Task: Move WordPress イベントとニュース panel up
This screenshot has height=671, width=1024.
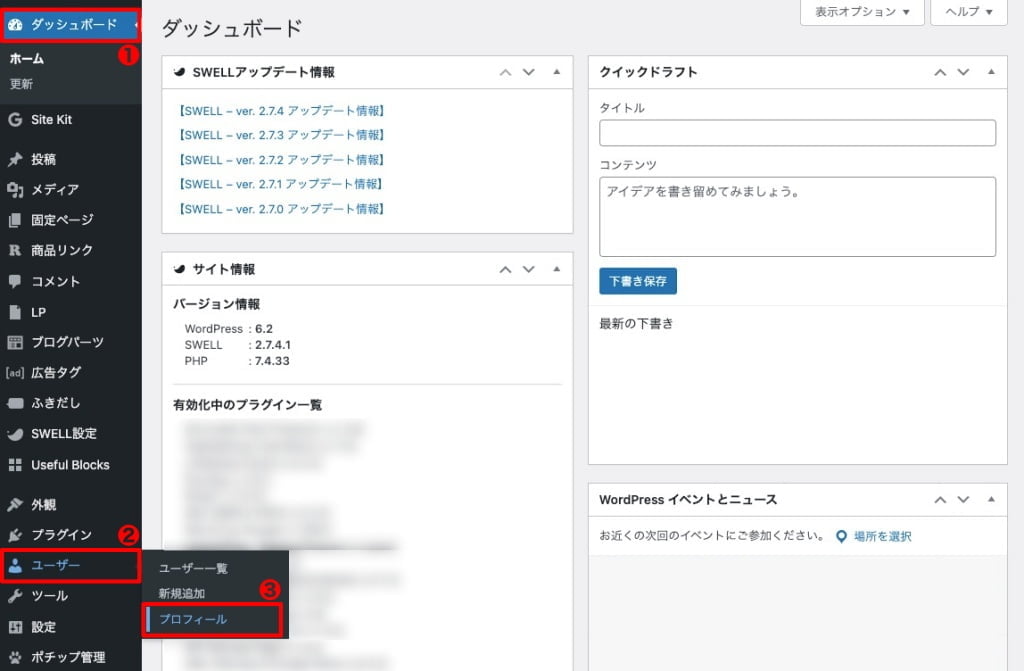Action: click(x=940, y=500)
